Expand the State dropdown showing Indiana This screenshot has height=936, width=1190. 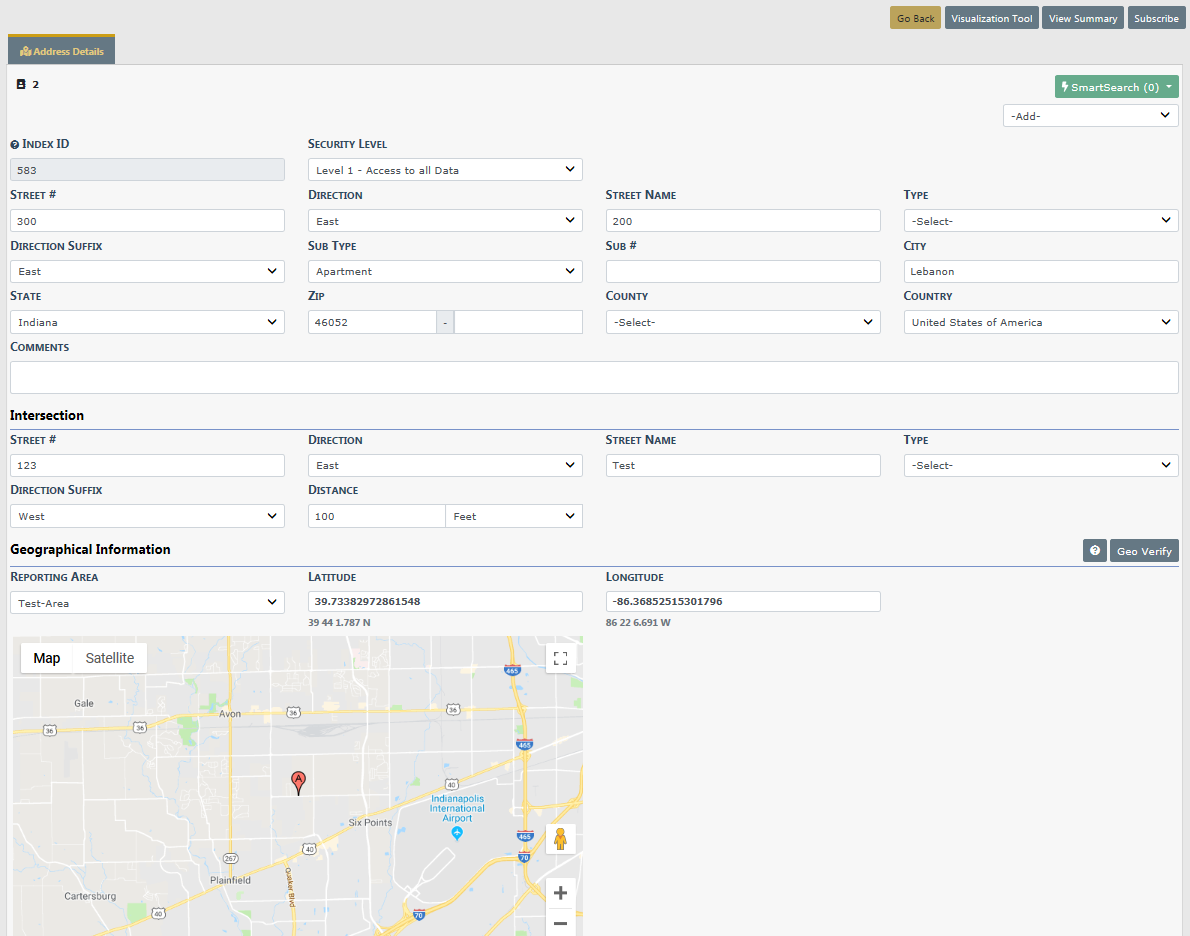[x=147, y=322]
